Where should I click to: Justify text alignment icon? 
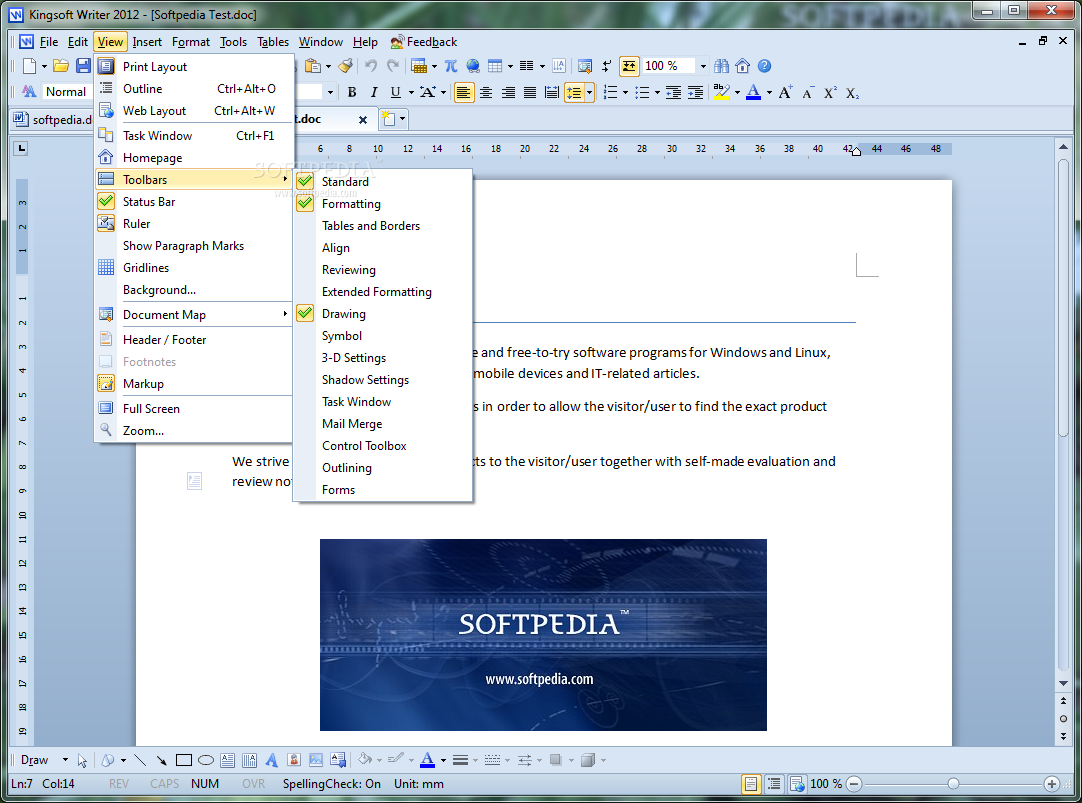tap(530, 92)
